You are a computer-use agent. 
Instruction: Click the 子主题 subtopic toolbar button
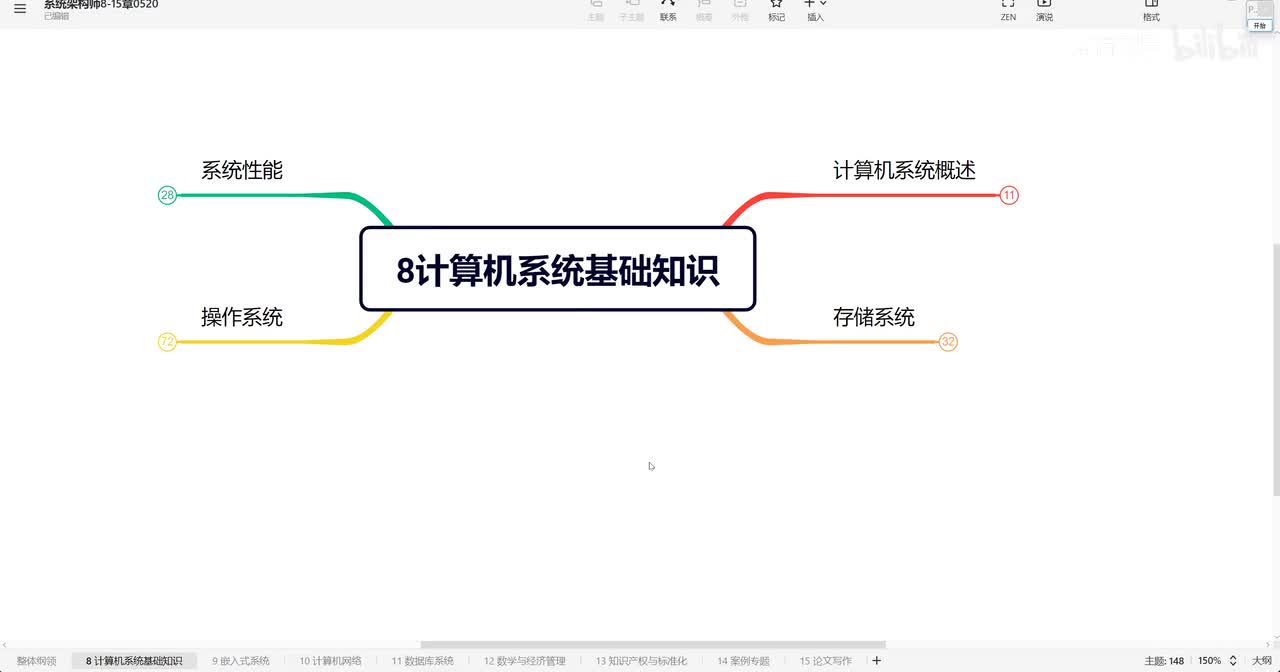(632, 10)
